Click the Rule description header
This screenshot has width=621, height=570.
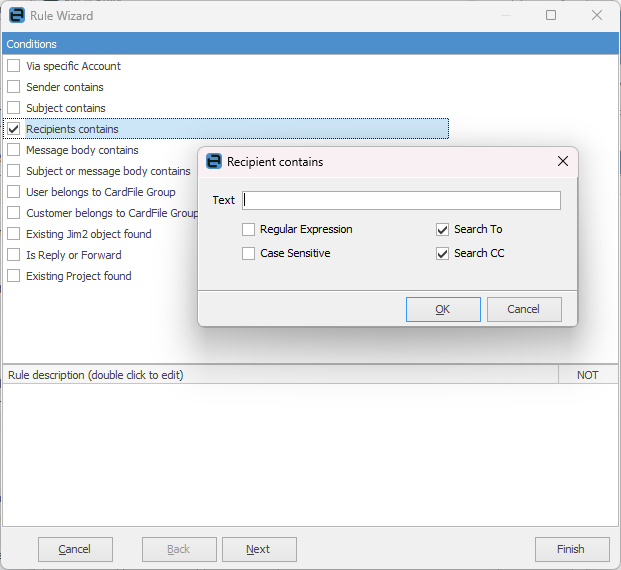[x=280, y=375]
